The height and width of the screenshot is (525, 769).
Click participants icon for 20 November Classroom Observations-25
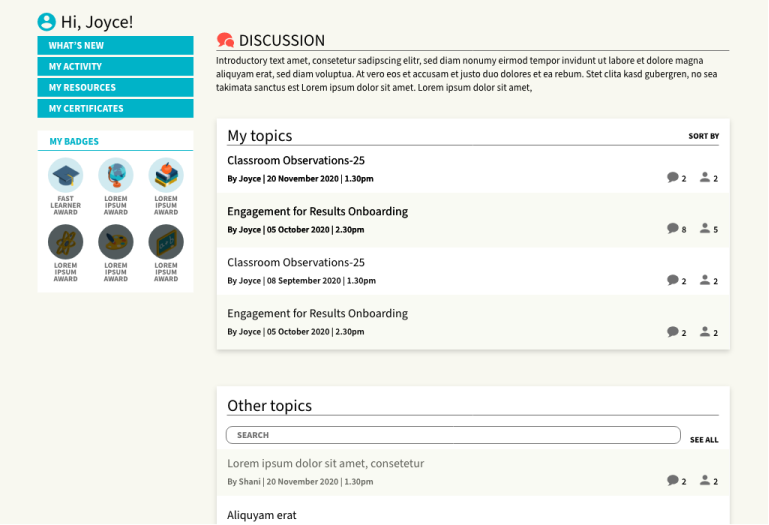pyautogui.click(x=705, y=177)
